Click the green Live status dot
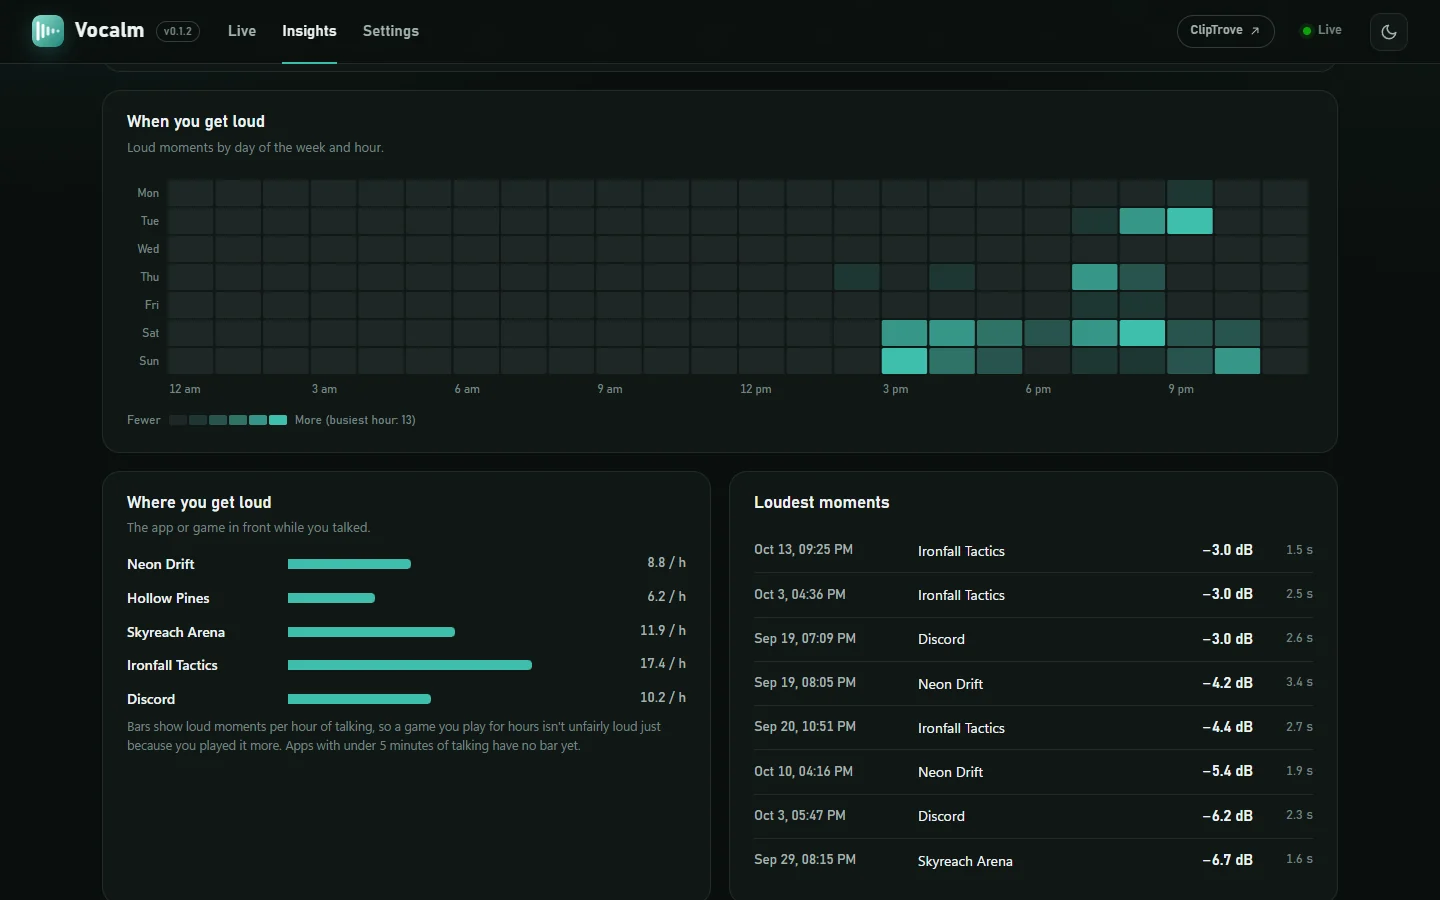 click(1306, 31)
